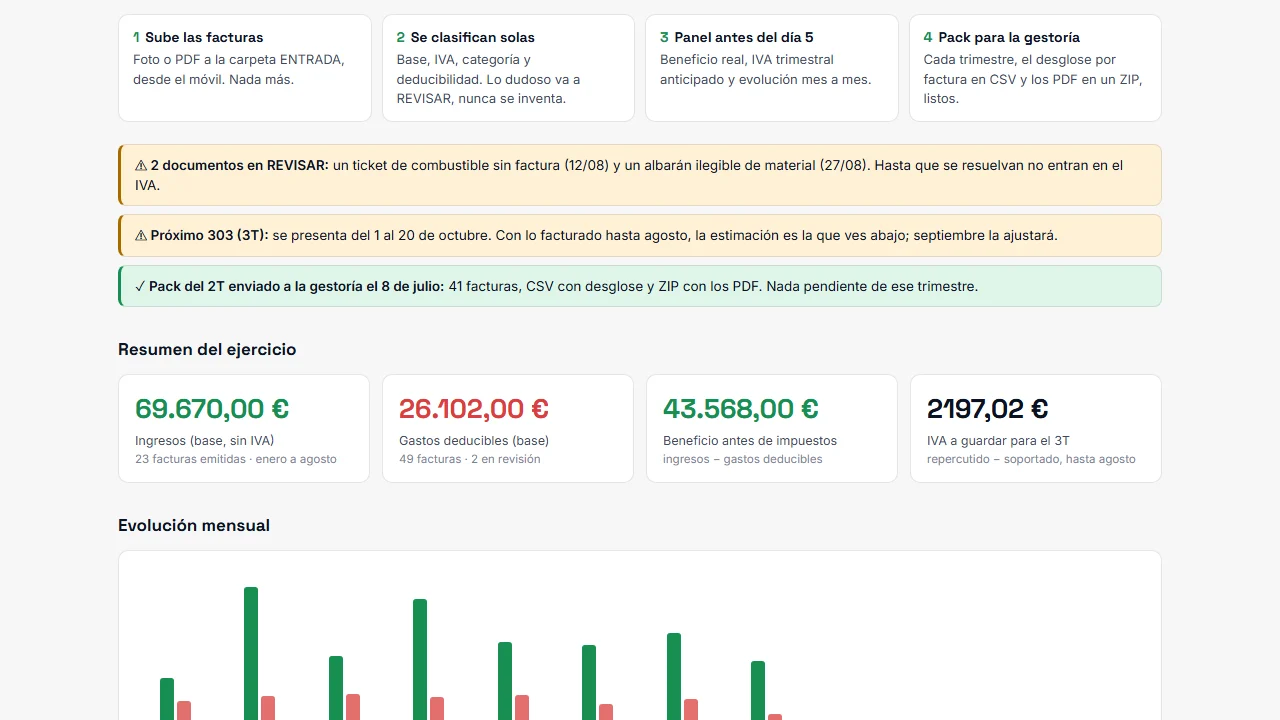Click "repercutido – soportado, hasta agosto" note
1280x720 pixels.
[x=1031, y=459]
